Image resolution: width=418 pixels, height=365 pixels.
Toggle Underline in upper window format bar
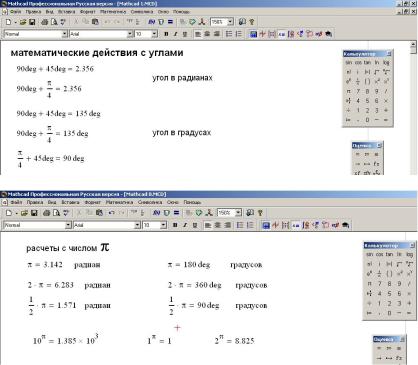click(185, 34)
